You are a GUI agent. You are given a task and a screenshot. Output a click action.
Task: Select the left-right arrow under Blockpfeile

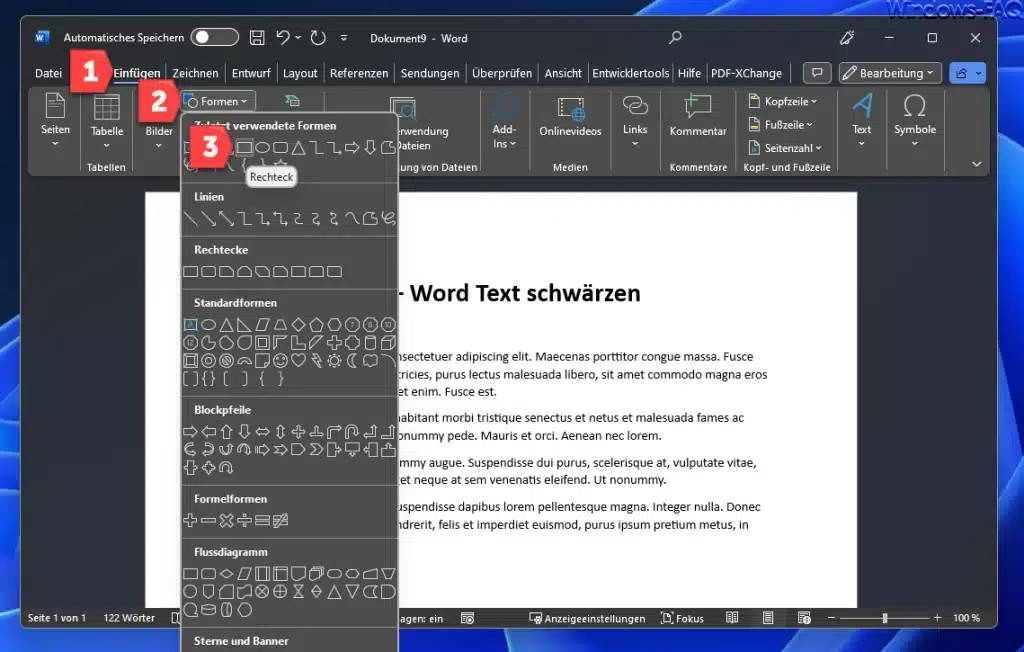click(263, 431)
